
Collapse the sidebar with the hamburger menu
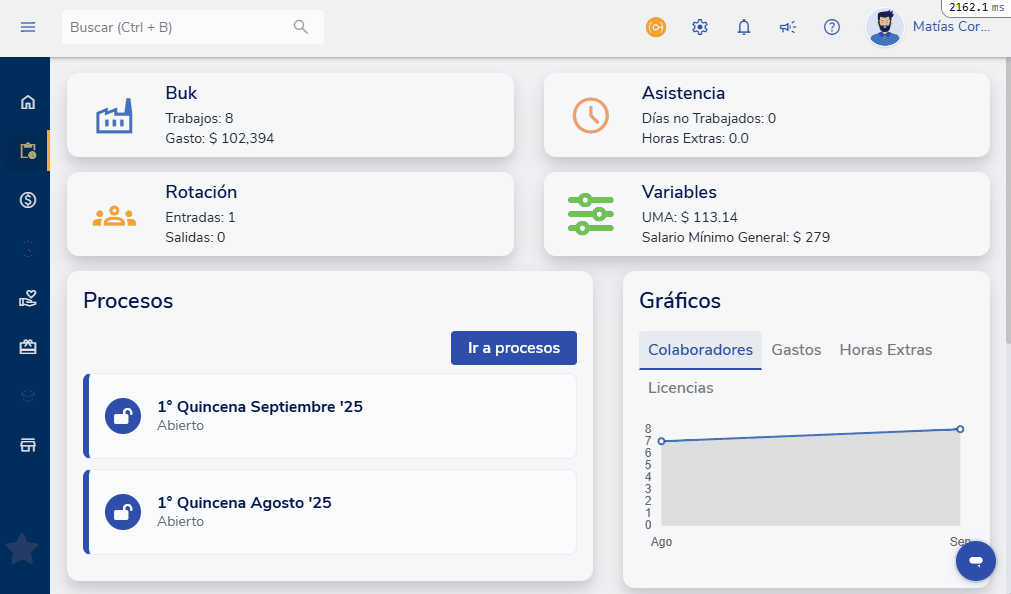[x=28, y=27]
